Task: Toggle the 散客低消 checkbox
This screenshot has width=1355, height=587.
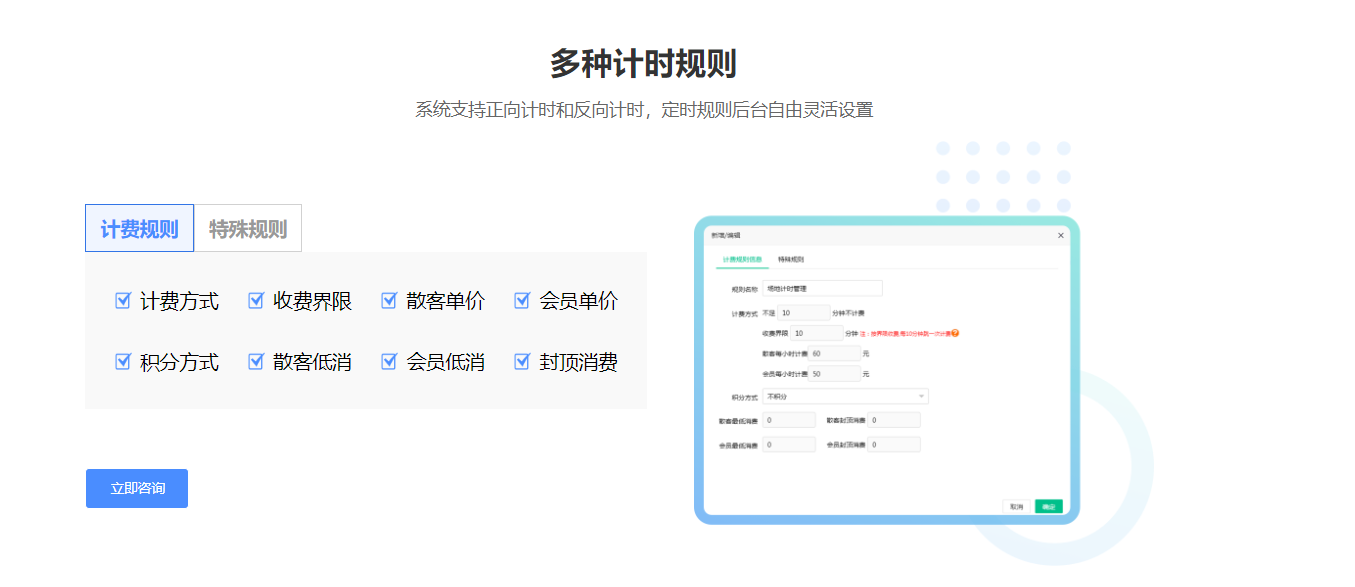Action: (256, 362)
